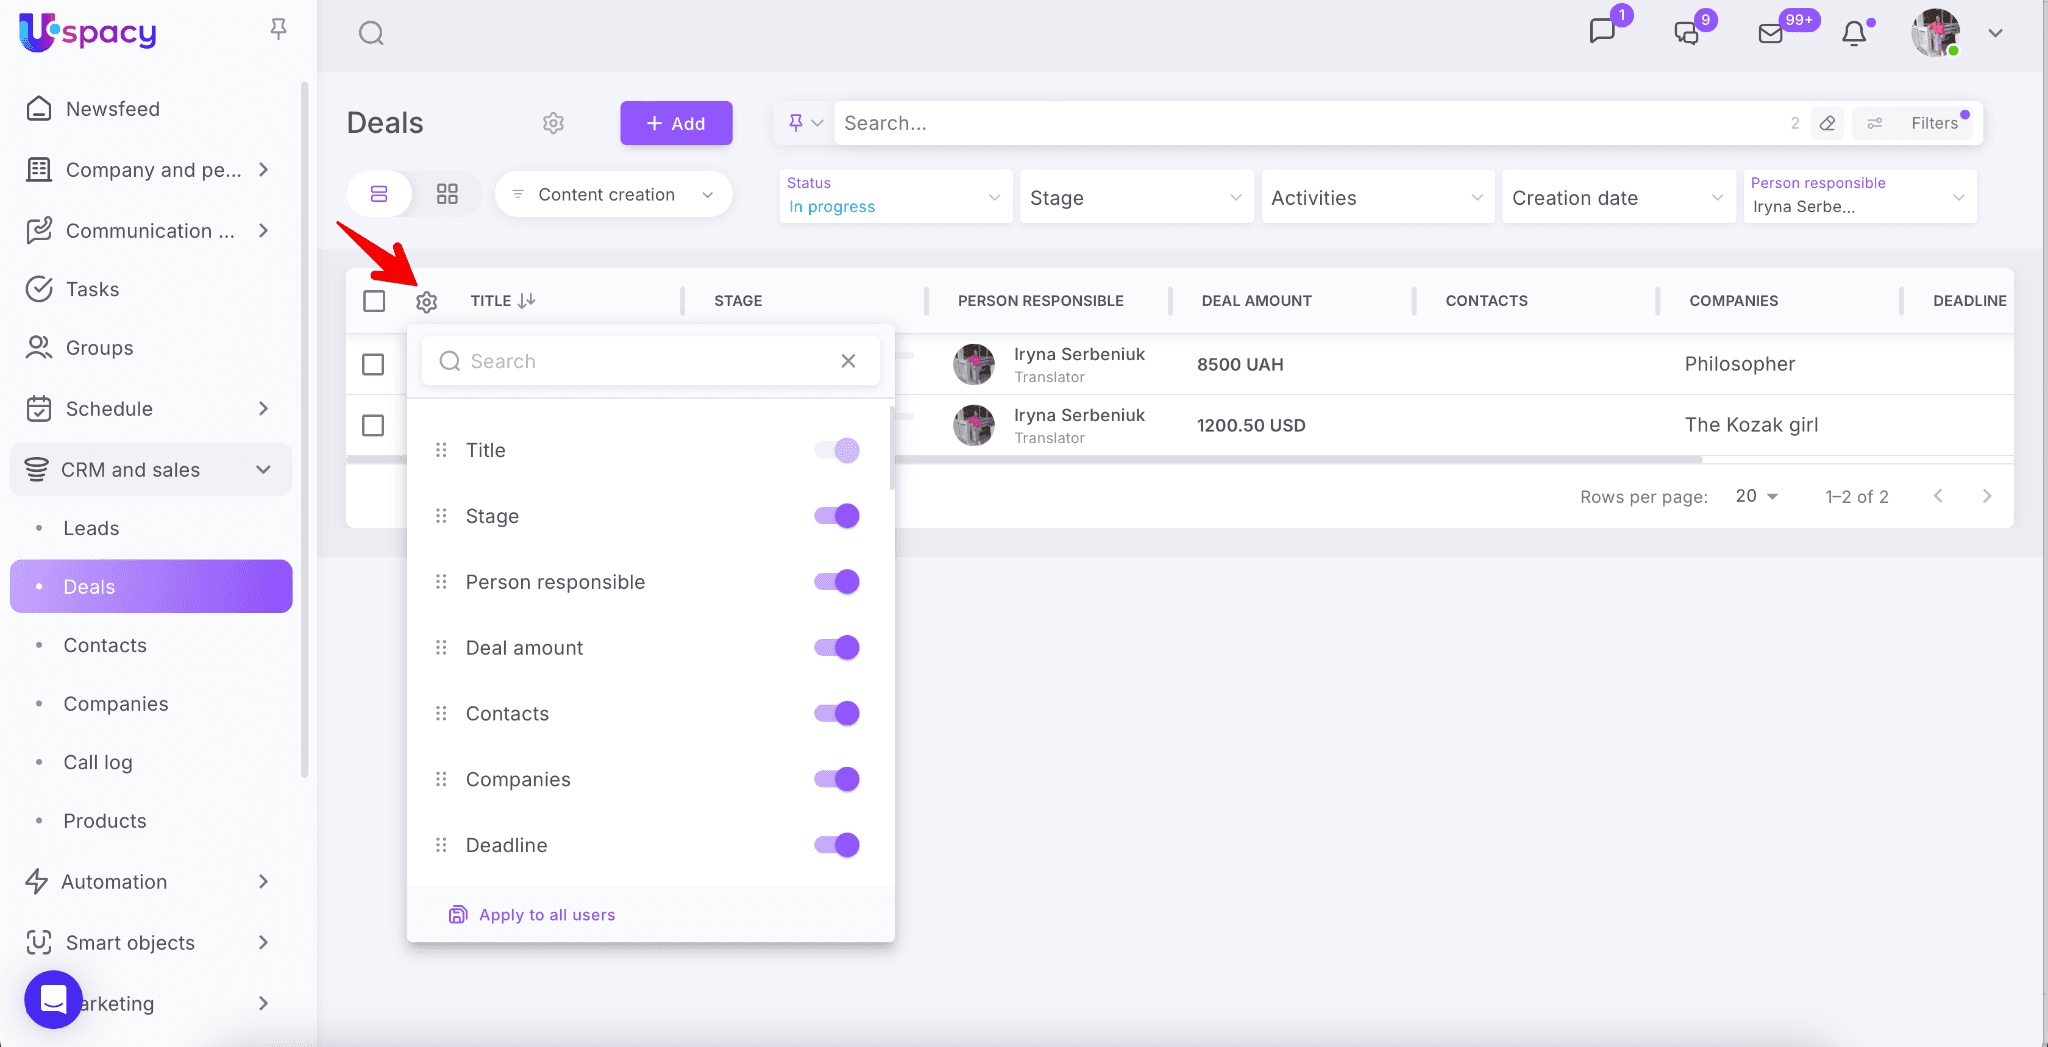Image resolution: width=2048 pixels, height=1047 pixels.
Task: Expand the Activities filter dropdown
Action: click(1376, 198)
